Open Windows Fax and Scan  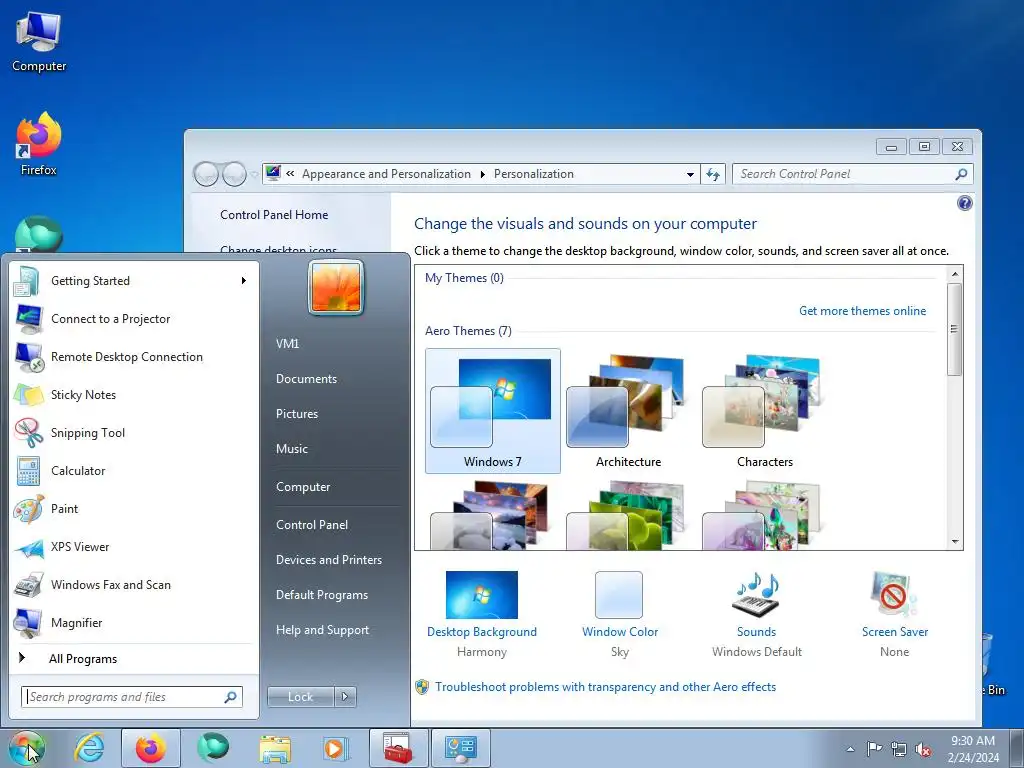(x=134, y=584)
